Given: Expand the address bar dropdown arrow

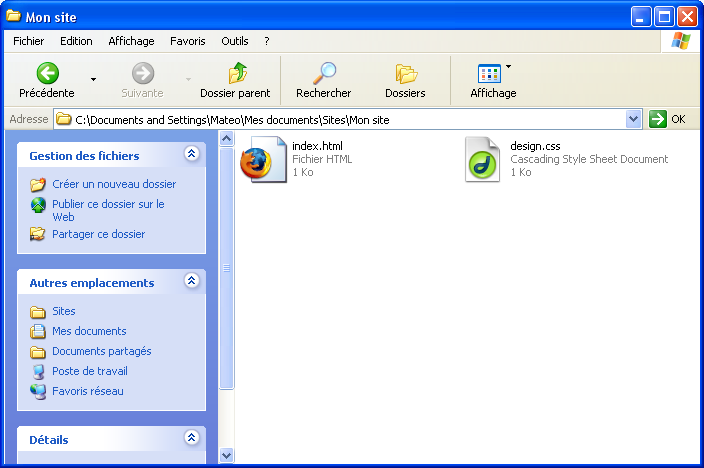Looking at the screenshot, I should [633, 119].
